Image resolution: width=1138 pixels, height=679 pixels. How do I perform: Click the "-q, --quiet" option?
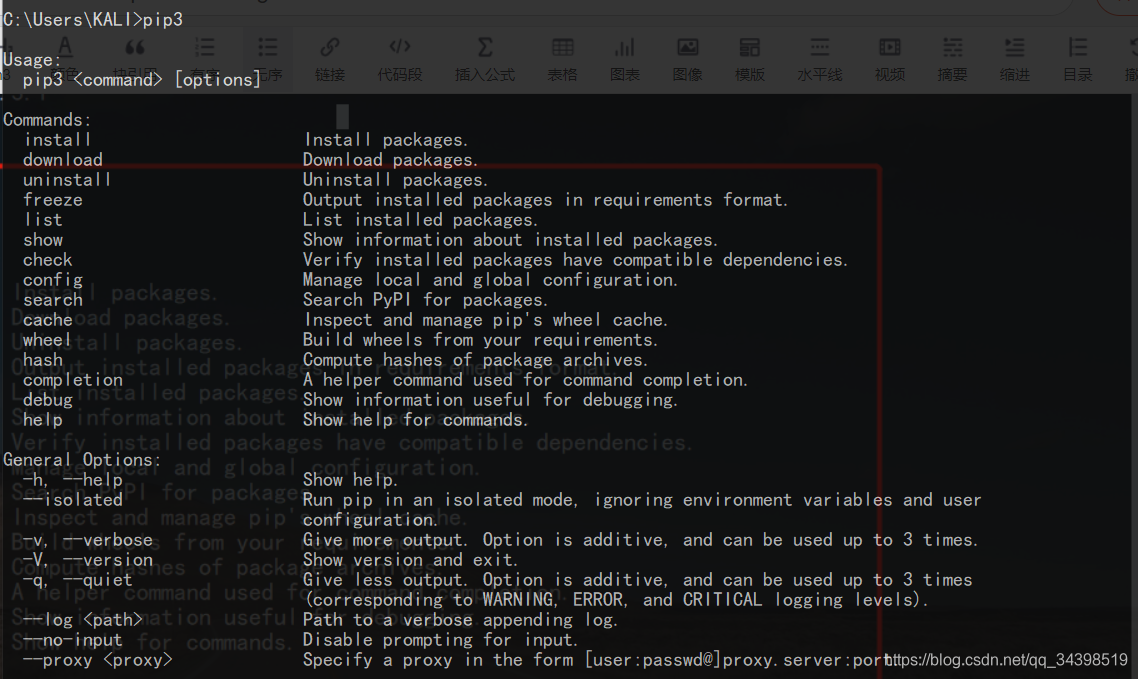click(x=78, y=580)
